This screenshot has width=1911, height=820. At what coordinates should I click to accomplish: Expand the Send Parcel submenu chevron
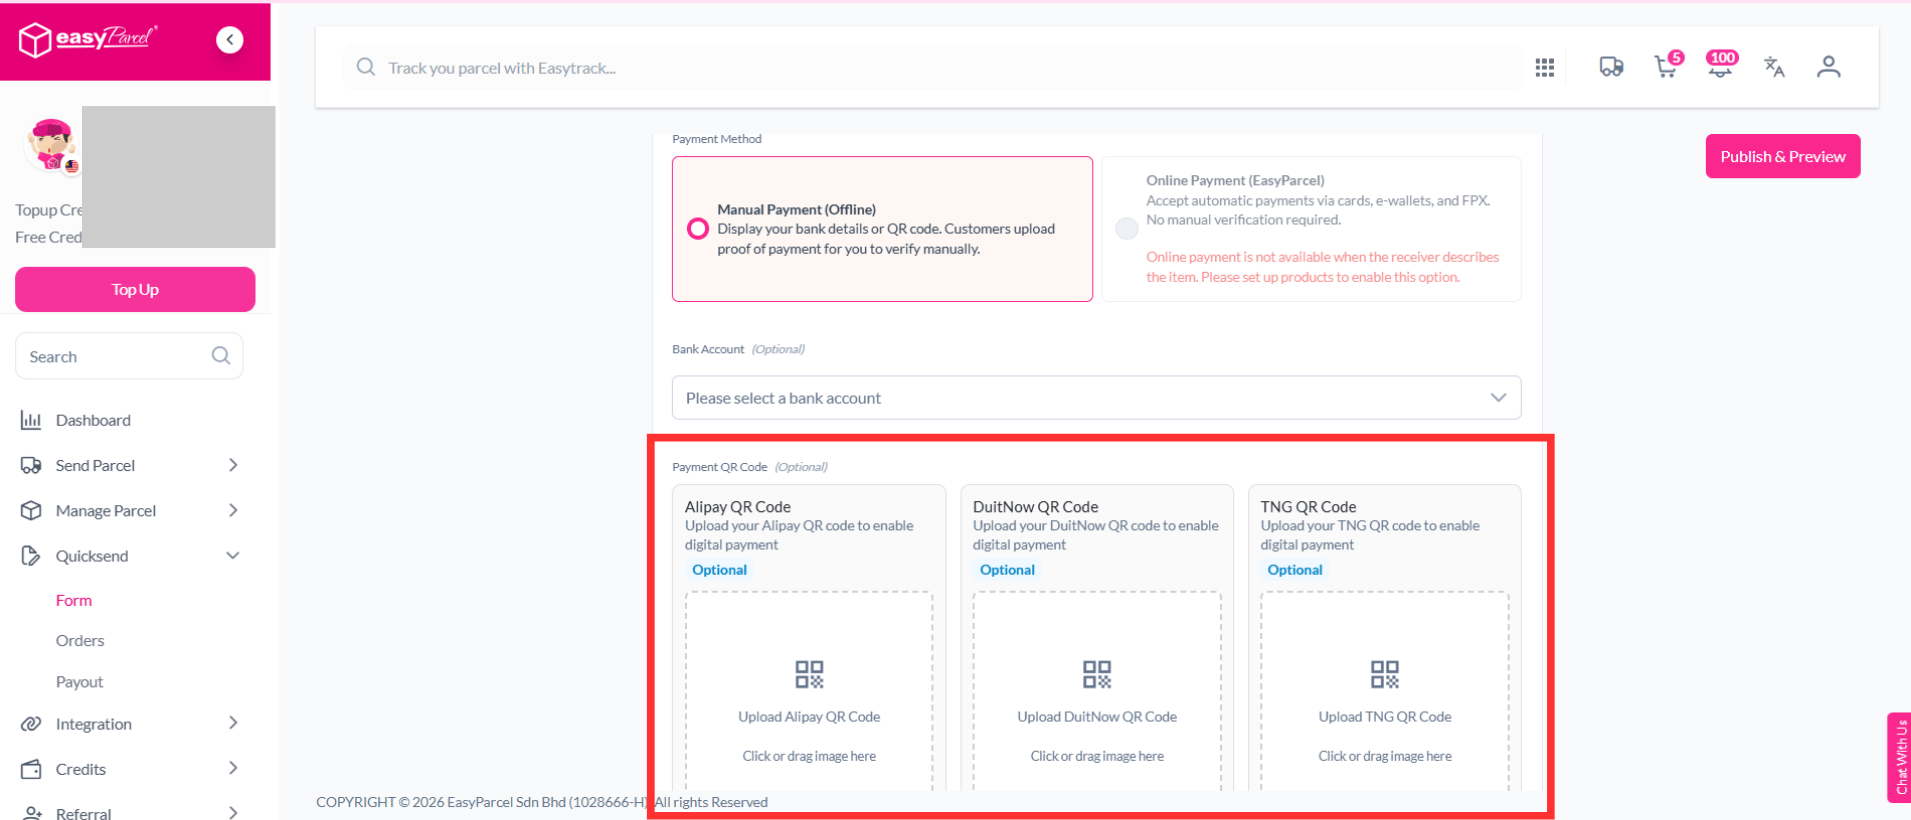[233, 465]
